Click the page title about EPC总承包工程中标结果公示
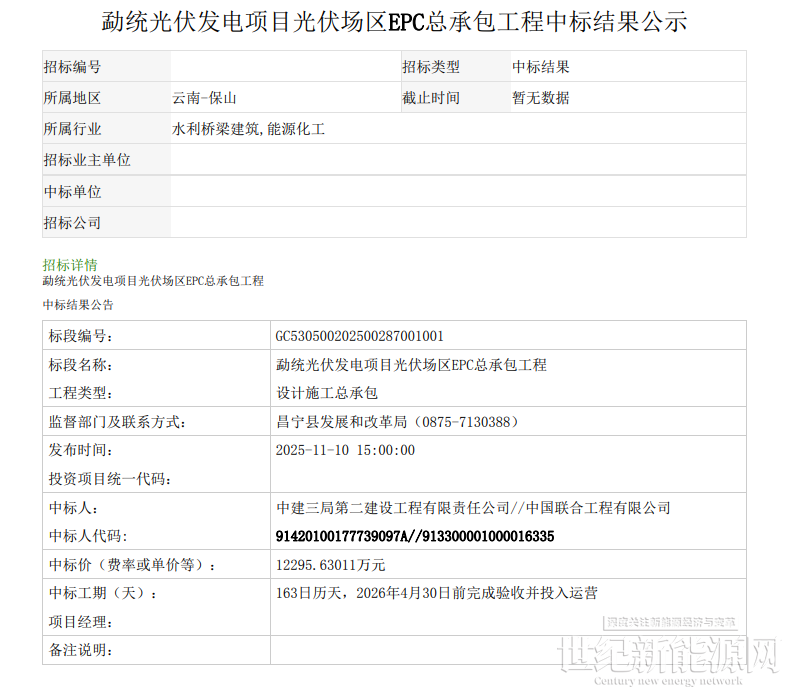 pyautogui.click(x=394, y=22)
